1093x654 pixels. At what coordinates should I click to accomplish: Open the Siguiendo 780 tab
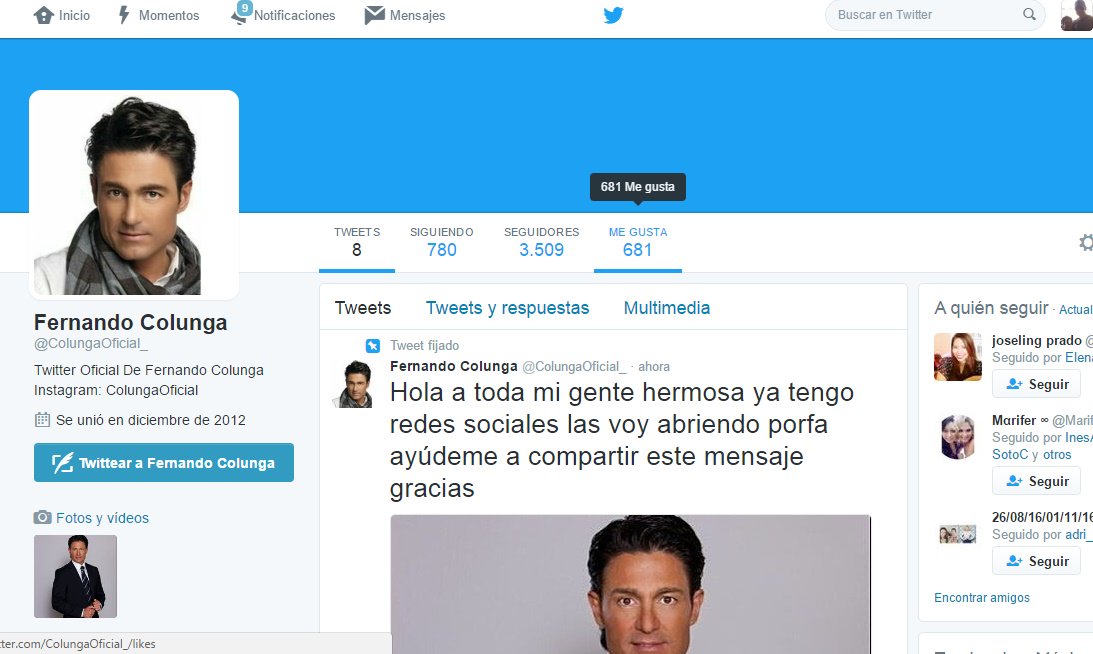click(441, 242)
